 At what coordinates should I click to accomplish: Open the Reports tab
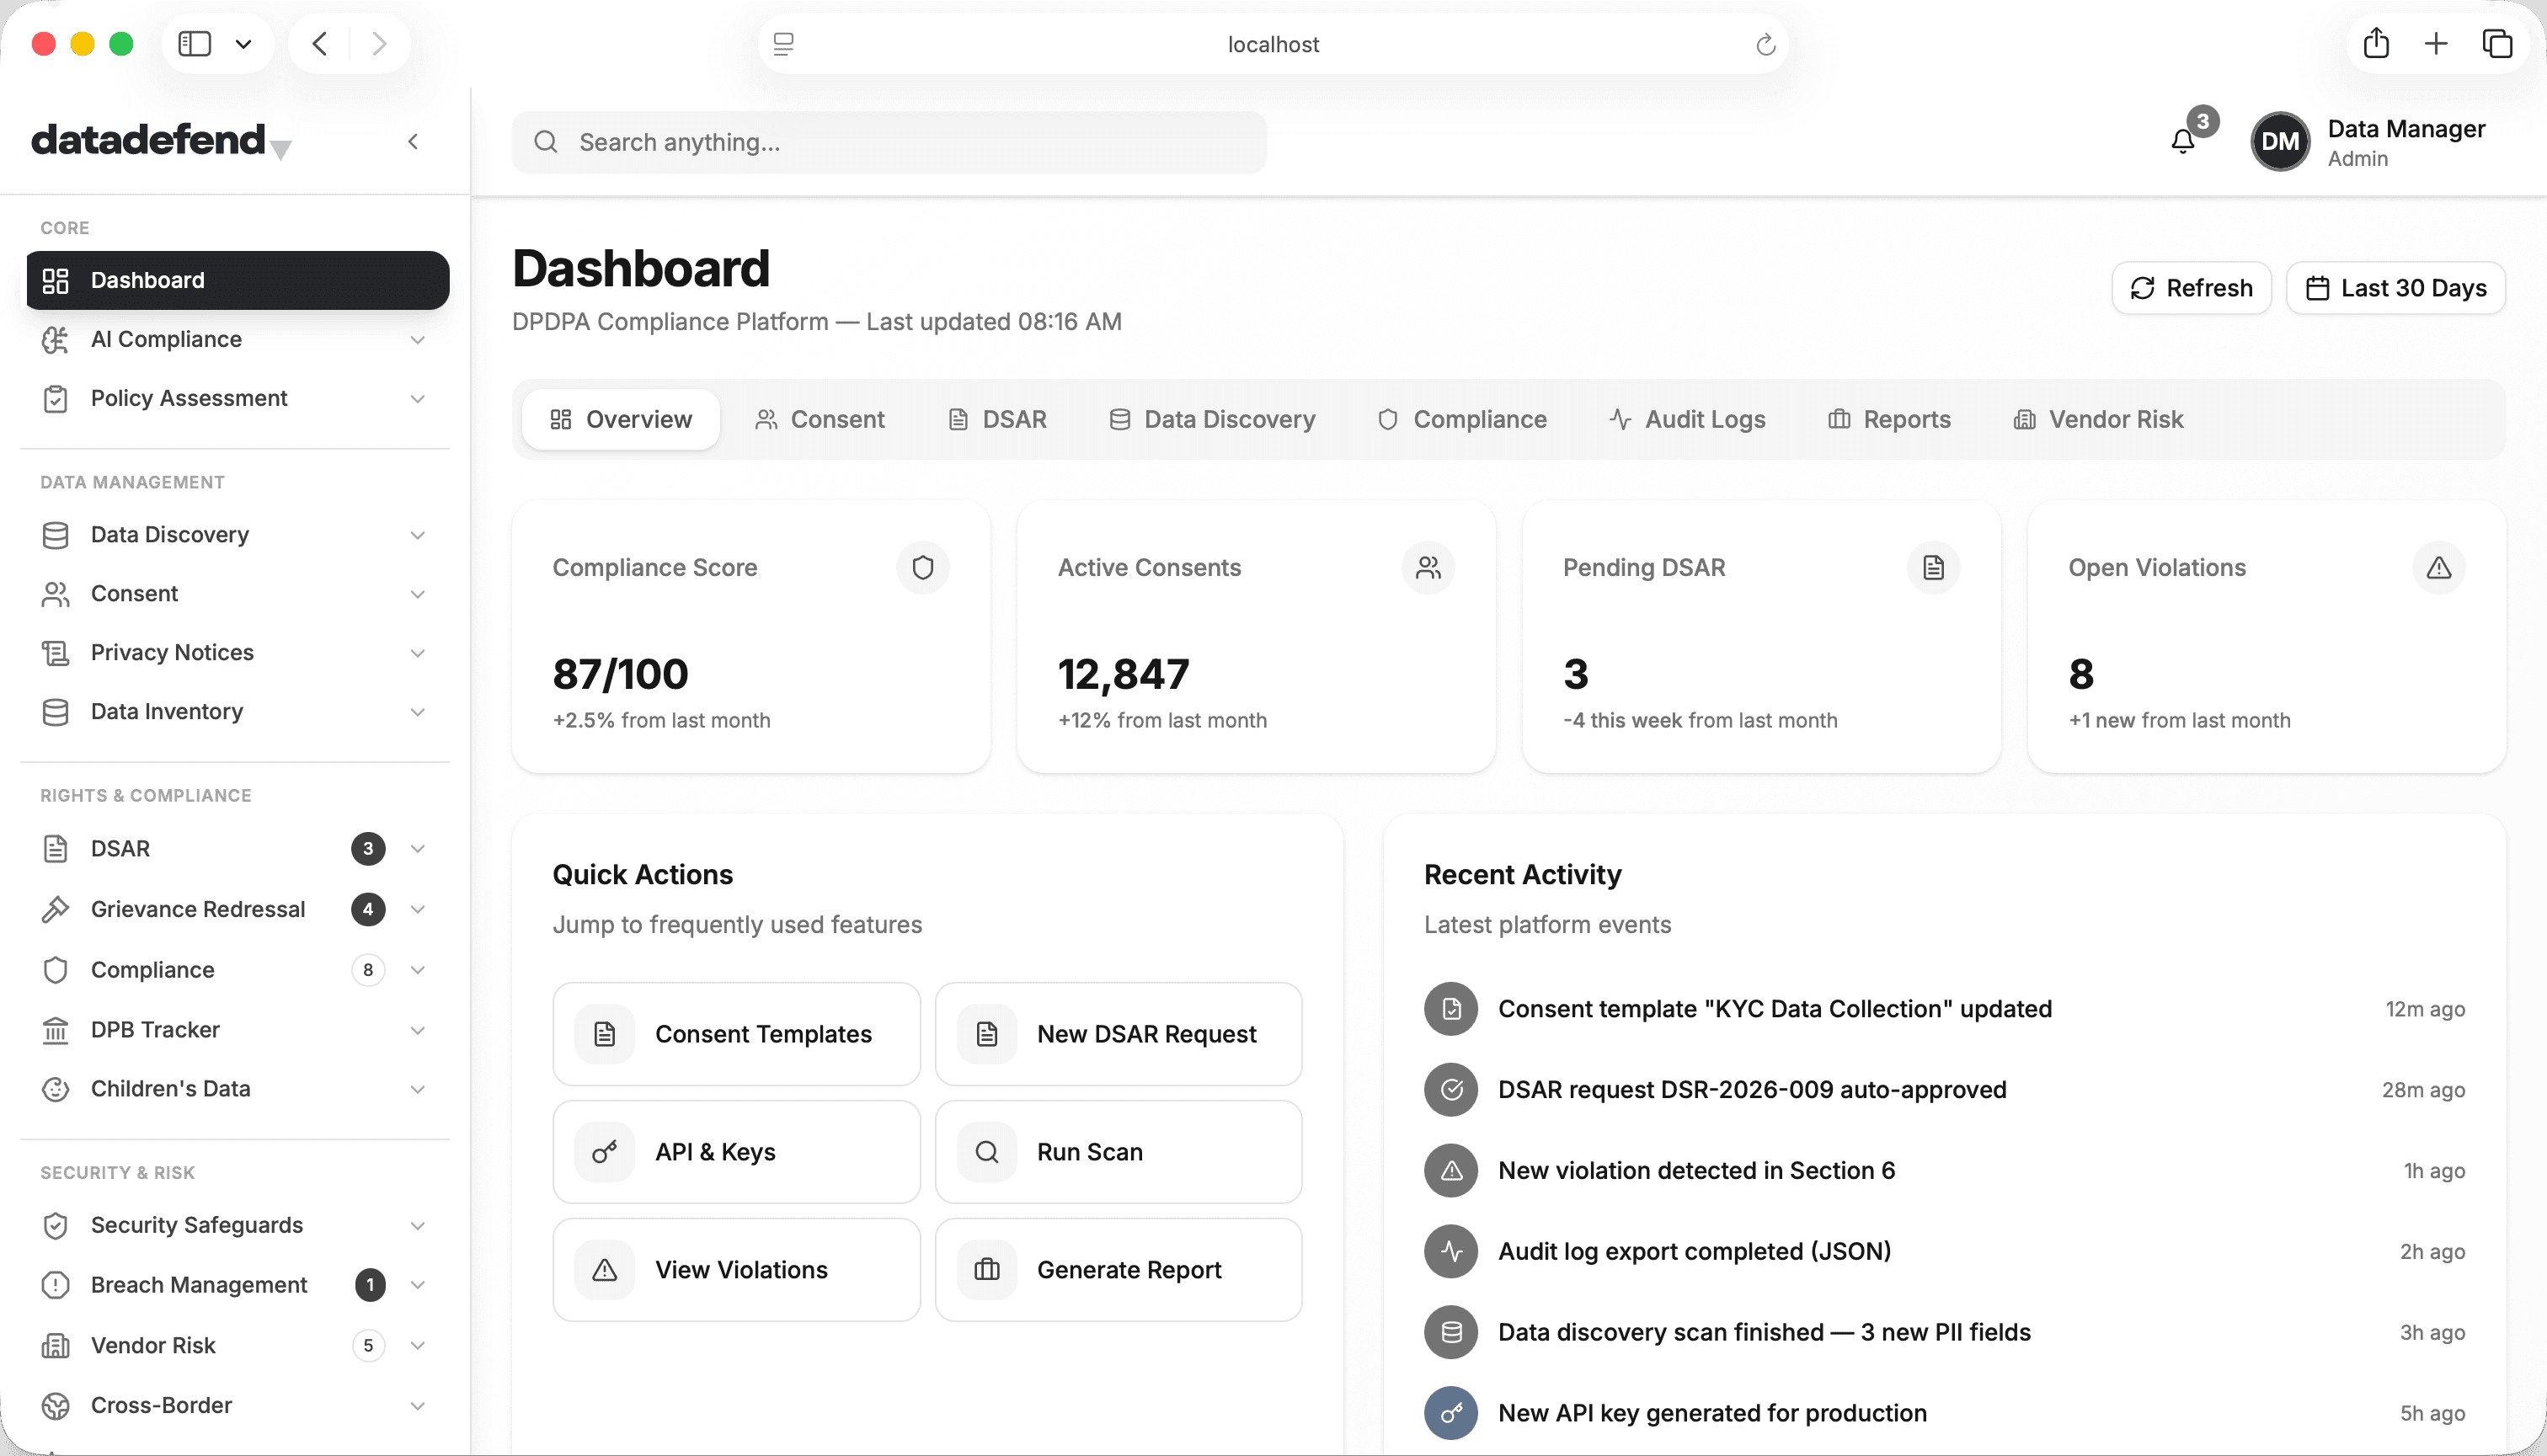pos(1889,420)
